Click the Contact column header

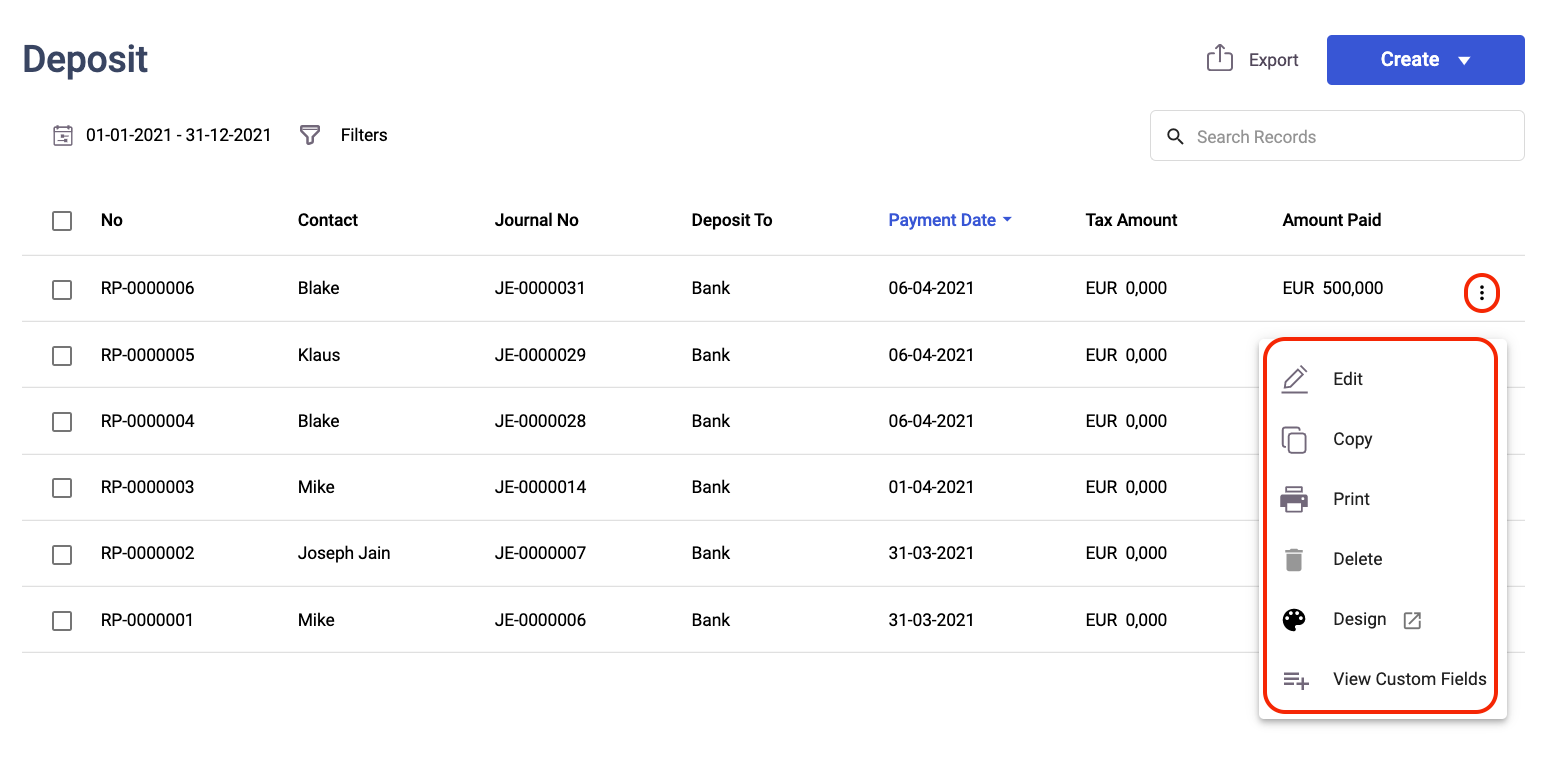[x=327, y=220]
